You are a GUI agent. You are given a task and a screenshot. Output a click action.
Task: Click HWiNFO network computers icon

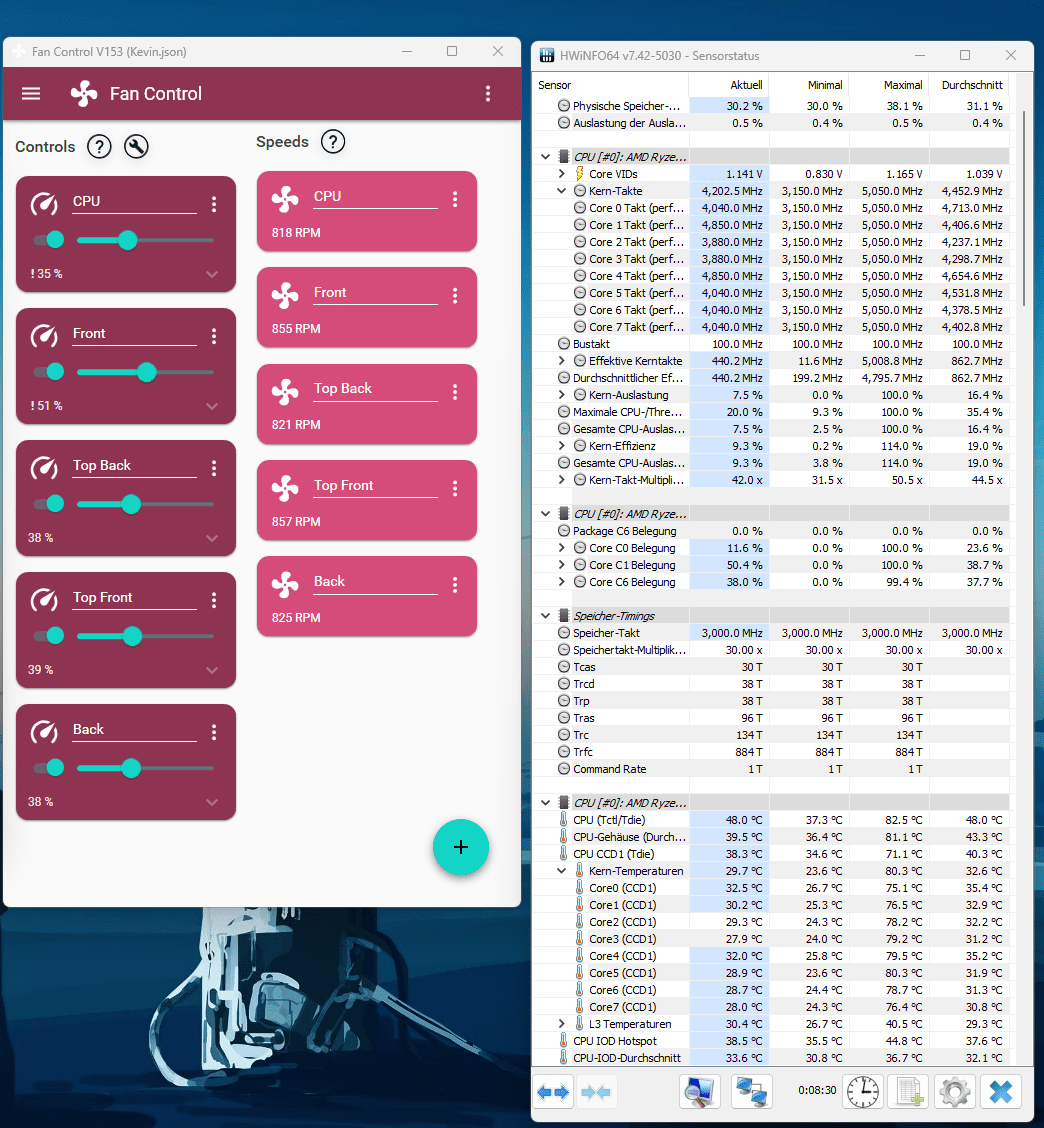[x=751, y=1092]
